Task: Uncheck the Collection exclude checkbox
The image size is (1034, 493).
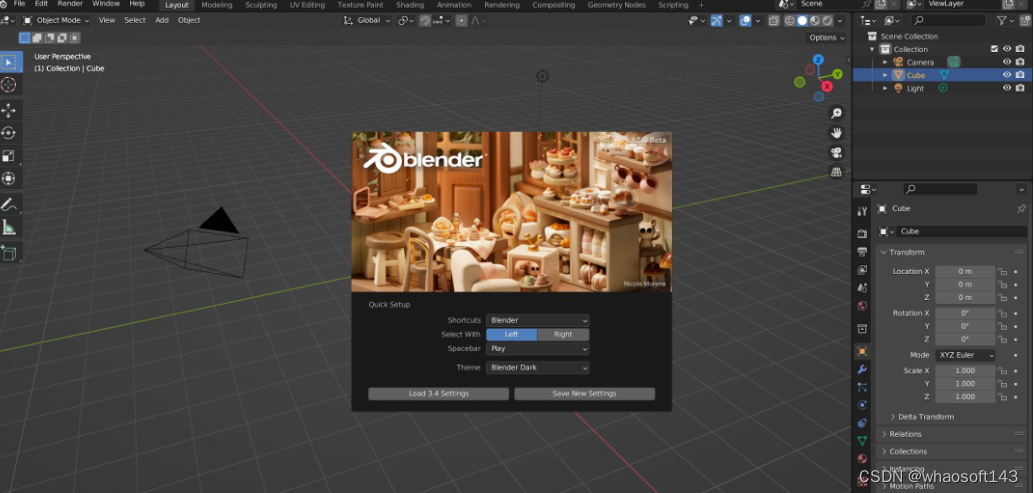Action: 994,49
